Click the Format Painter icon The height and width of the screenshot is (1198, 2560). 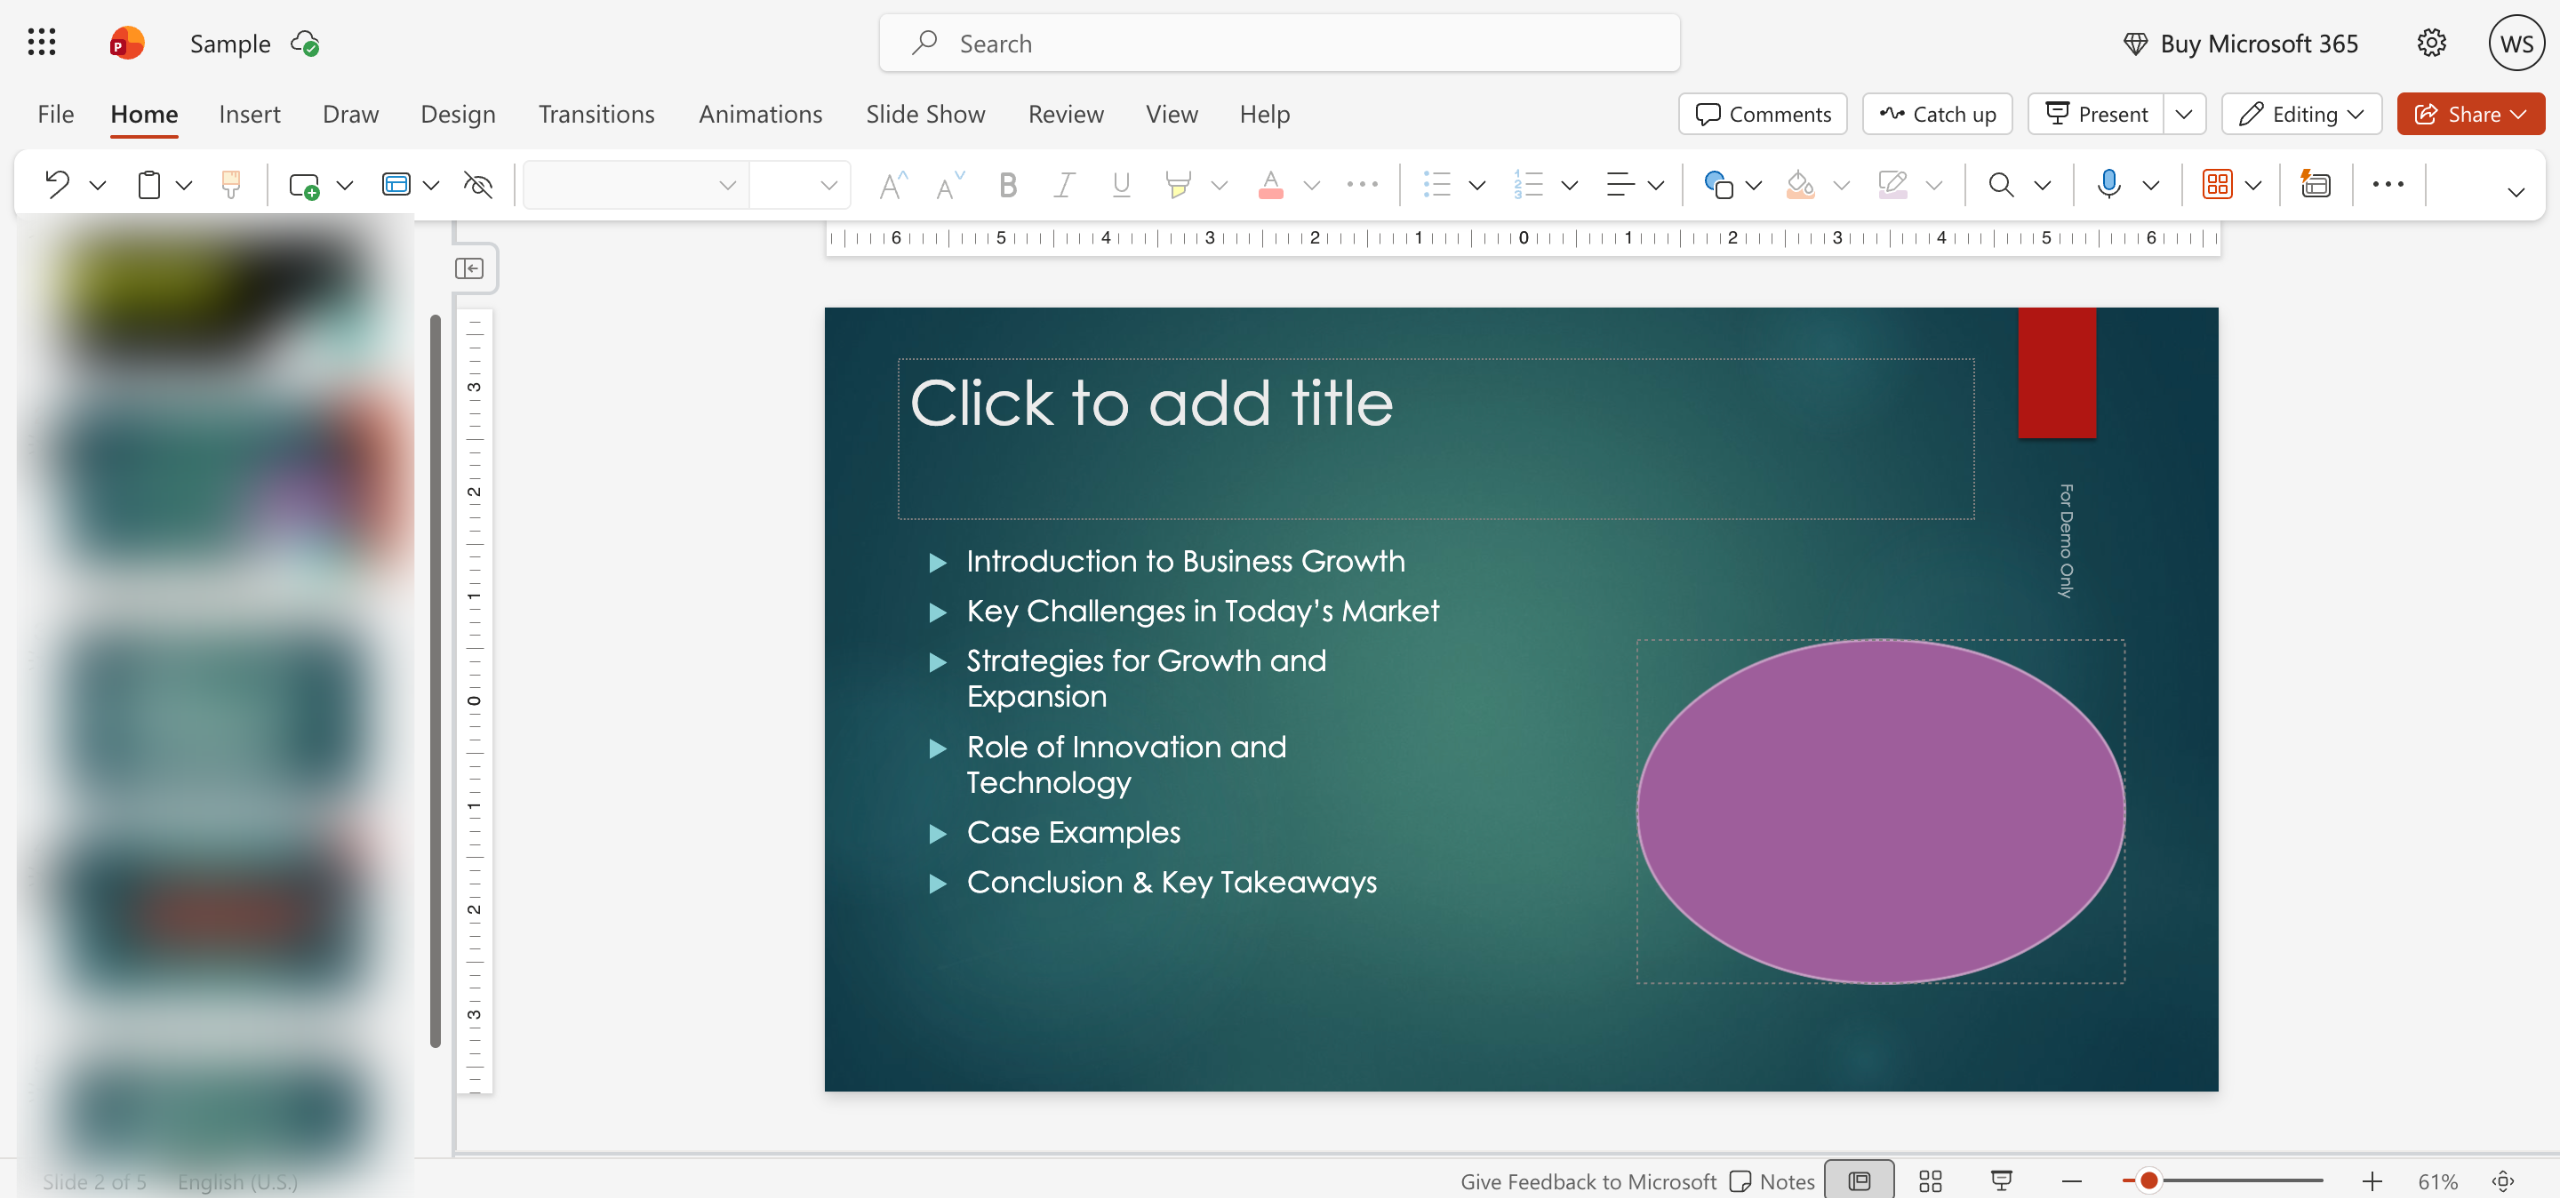click(231, 185)
